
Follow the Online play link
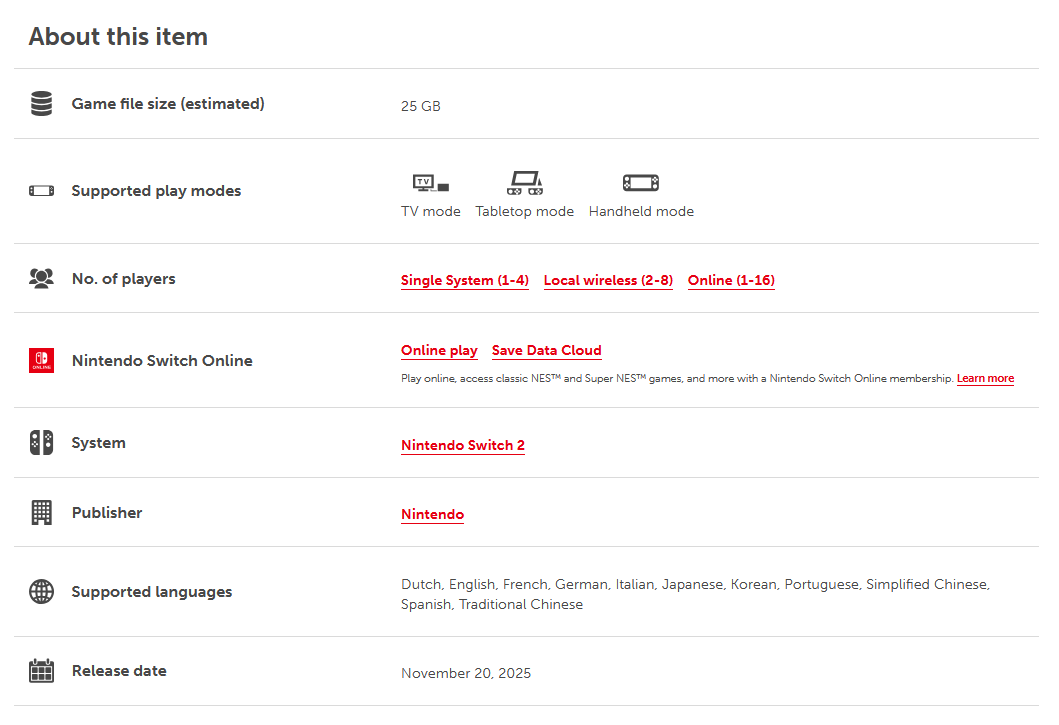439,351
